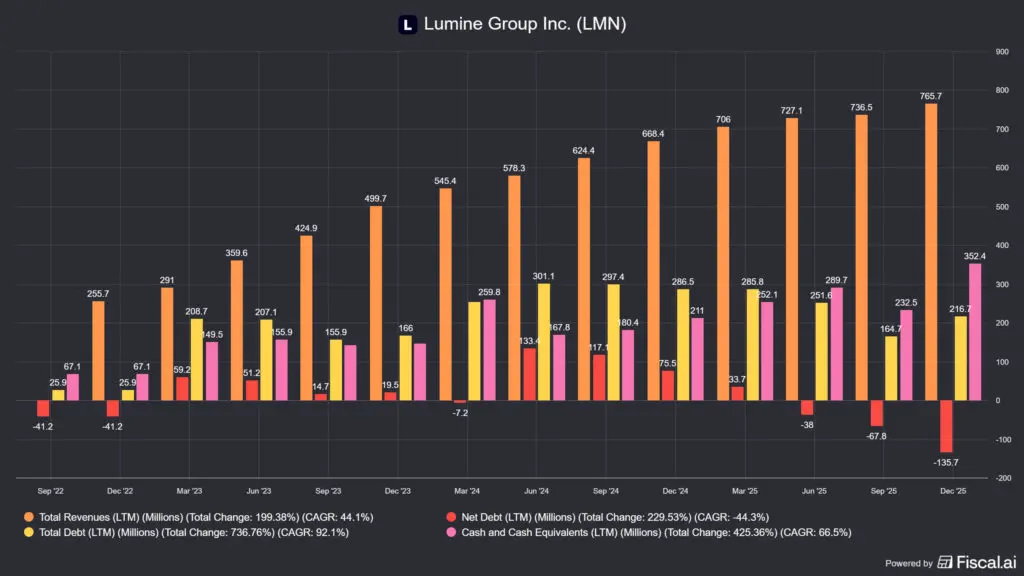Select the Dec '25 total debt bar labeled 216.7
This screenshot has width=1024, height=576.
click(961, 359)
